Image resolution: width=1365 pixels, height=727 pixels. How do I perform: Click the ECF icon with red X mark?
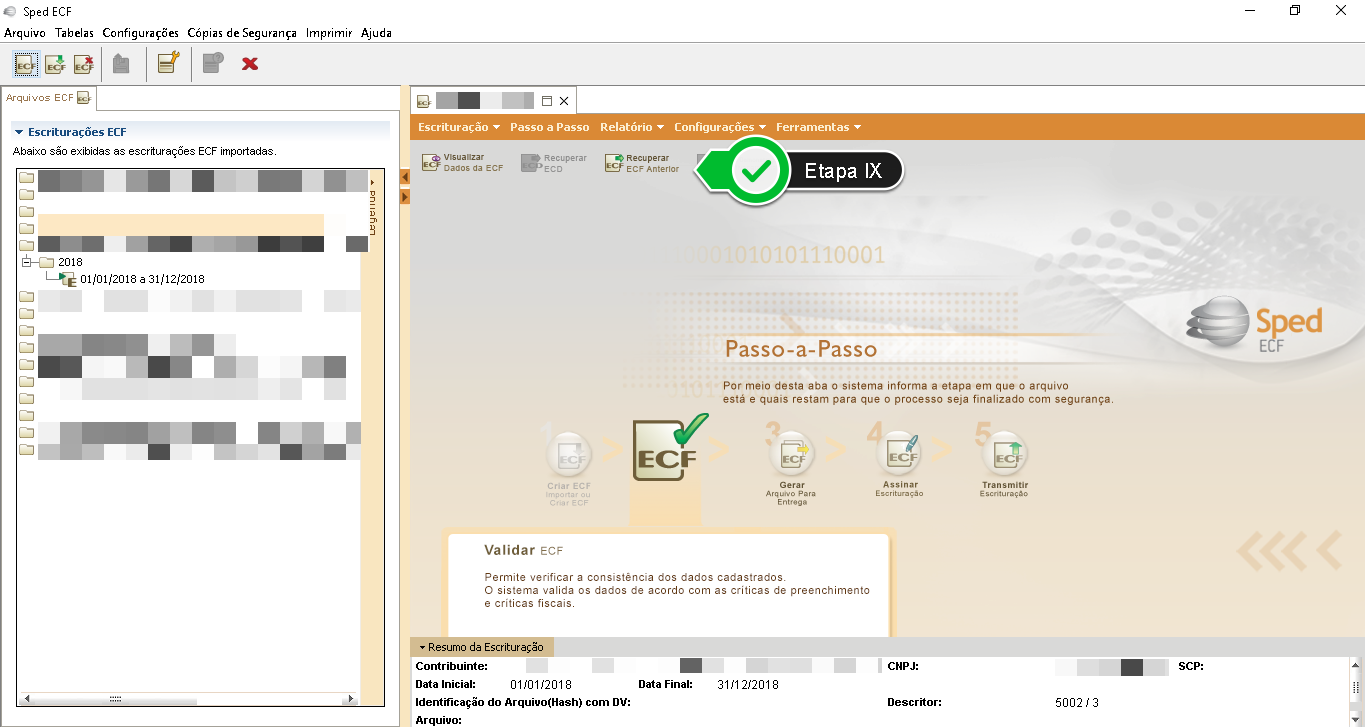[x=84, y=64]
